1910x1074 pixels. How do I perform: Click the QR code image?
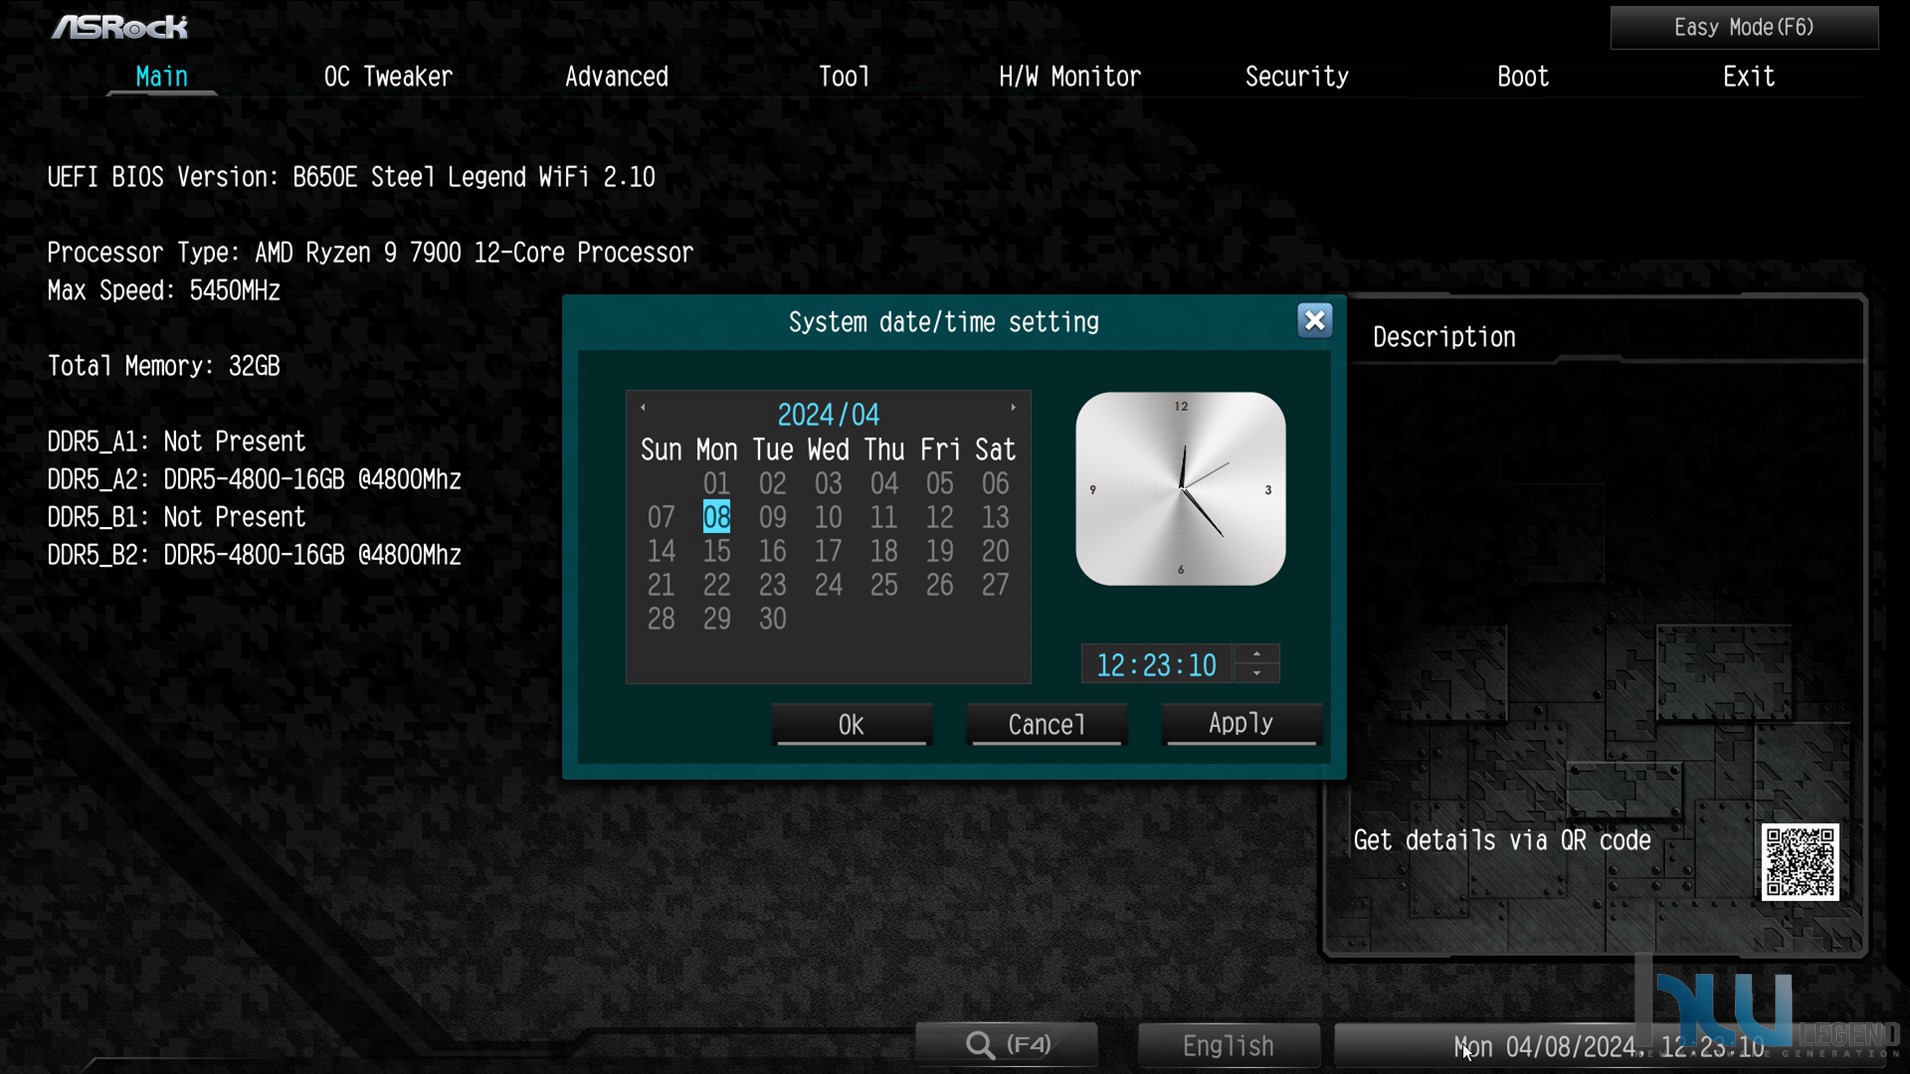(x=1799, y=862)
